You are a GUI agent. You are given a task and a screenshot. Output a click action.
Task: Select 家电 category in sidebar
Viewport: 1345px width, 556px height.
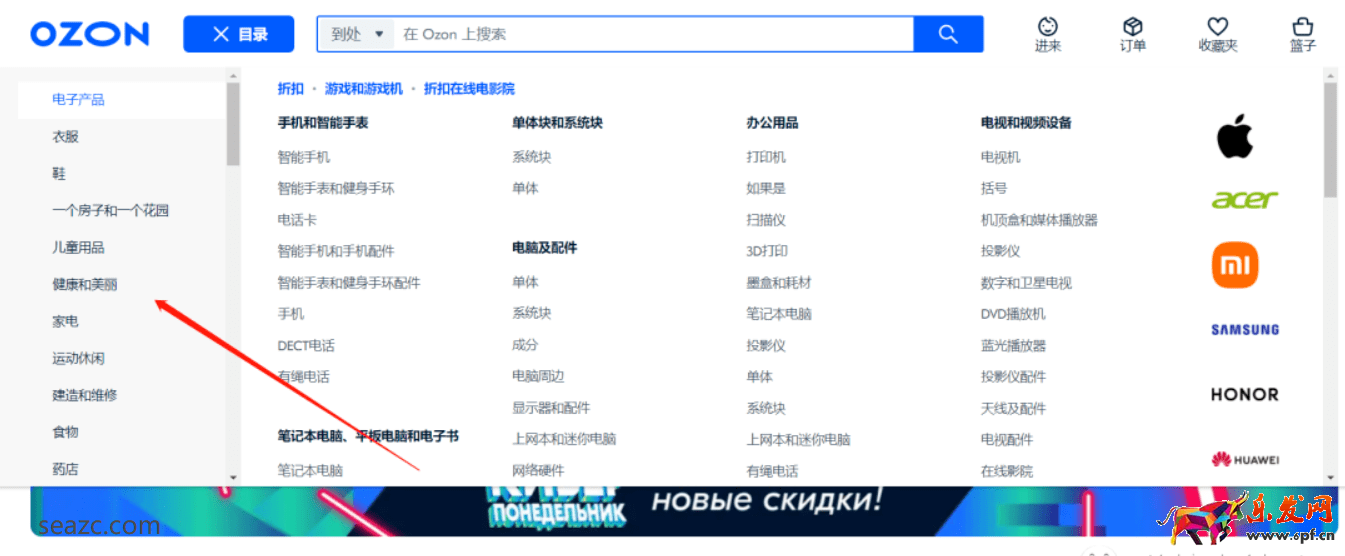pos(65,321)
